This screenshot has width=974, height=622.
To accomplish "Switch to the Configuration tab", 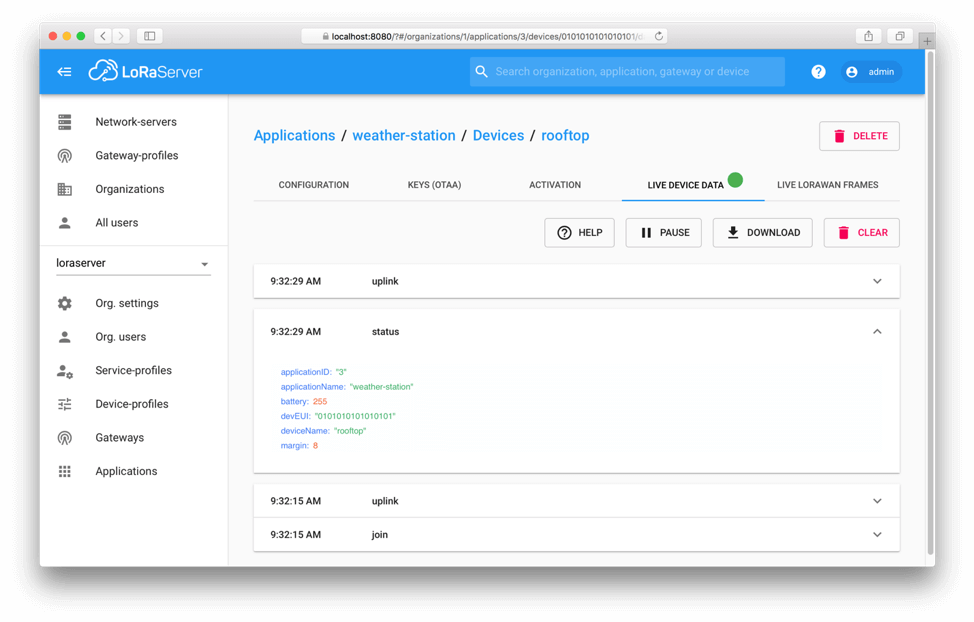I will pyautogui.click(x=314, y=185).
